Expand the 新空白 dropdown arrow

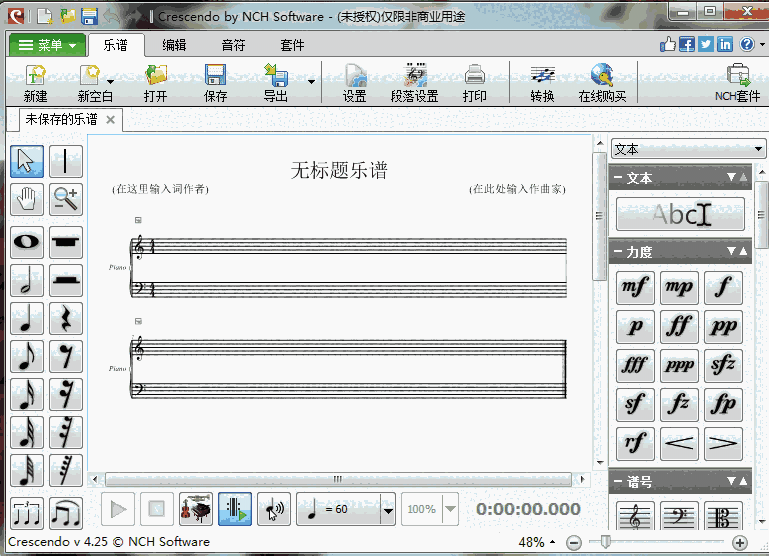click(110, 82)
